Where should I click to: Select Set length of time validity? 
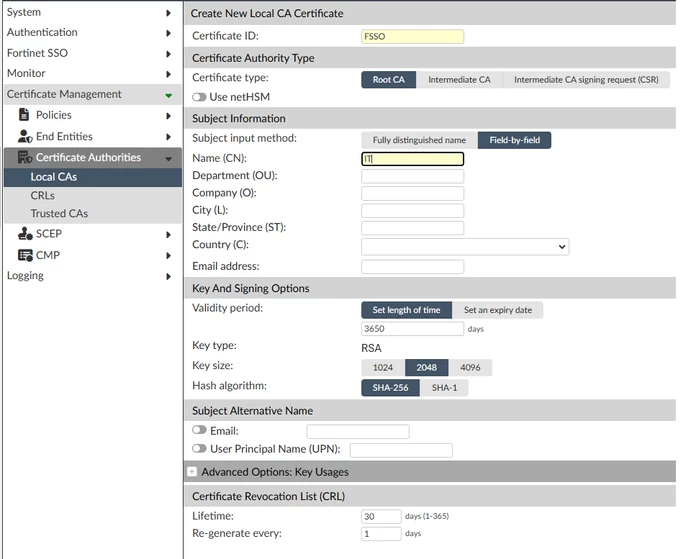tap(406, 310)
